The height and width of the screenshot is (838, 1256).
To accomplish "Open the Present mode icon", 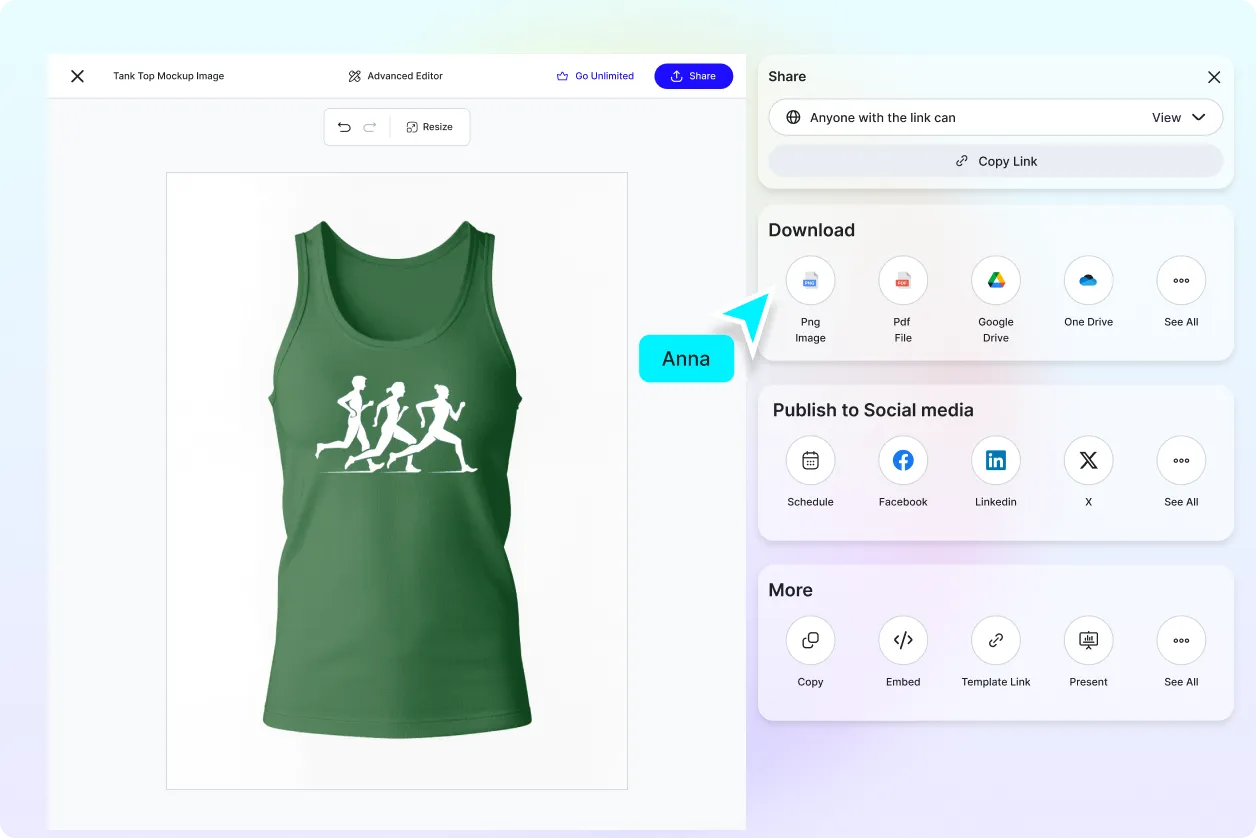I will 1088,640.
